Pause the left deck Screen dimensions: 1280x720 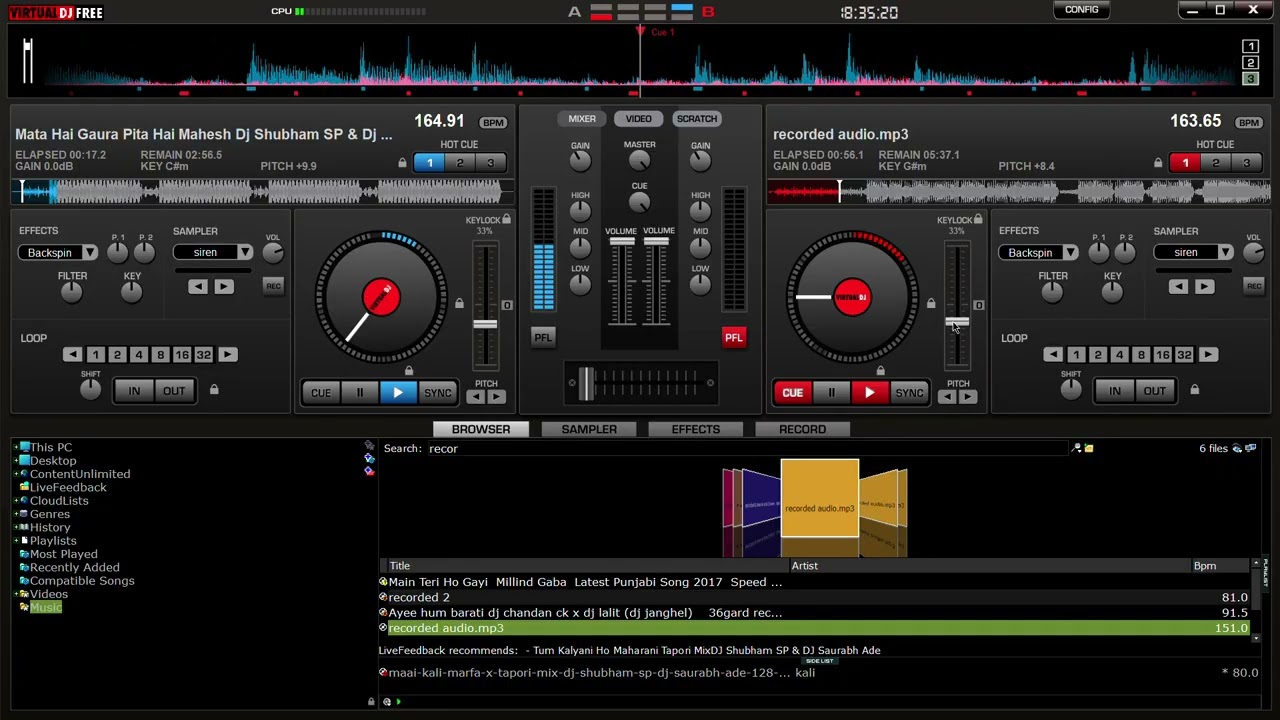pyautogui.click(x=360, y=393)
